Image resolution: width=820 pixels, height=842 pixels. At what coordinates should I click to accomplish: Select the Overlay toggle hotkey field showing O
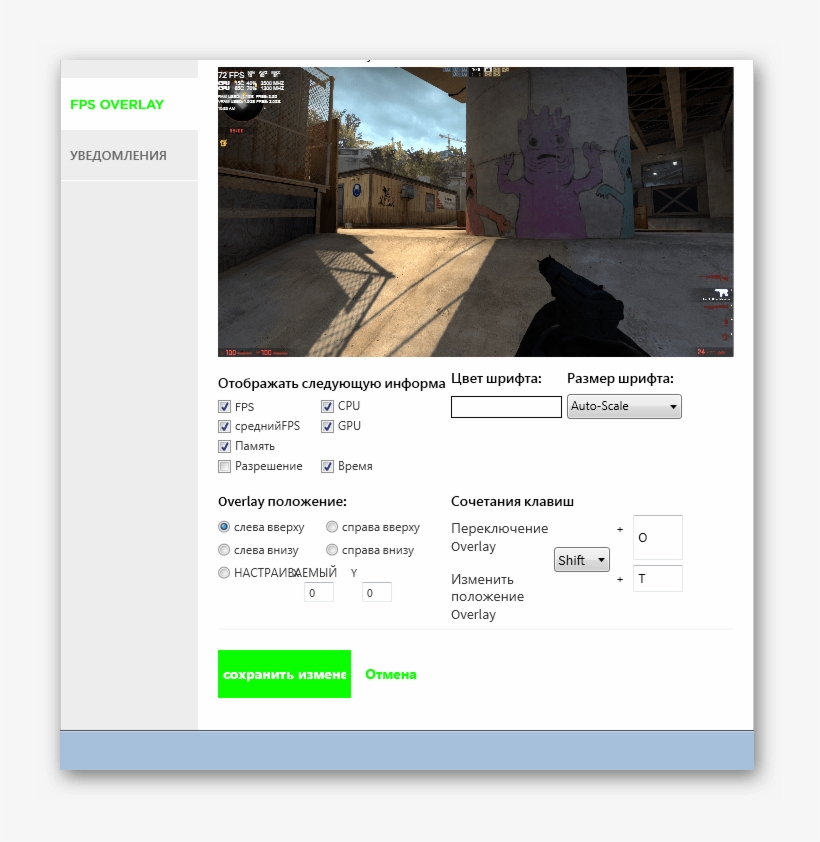[x=657, y=537]
